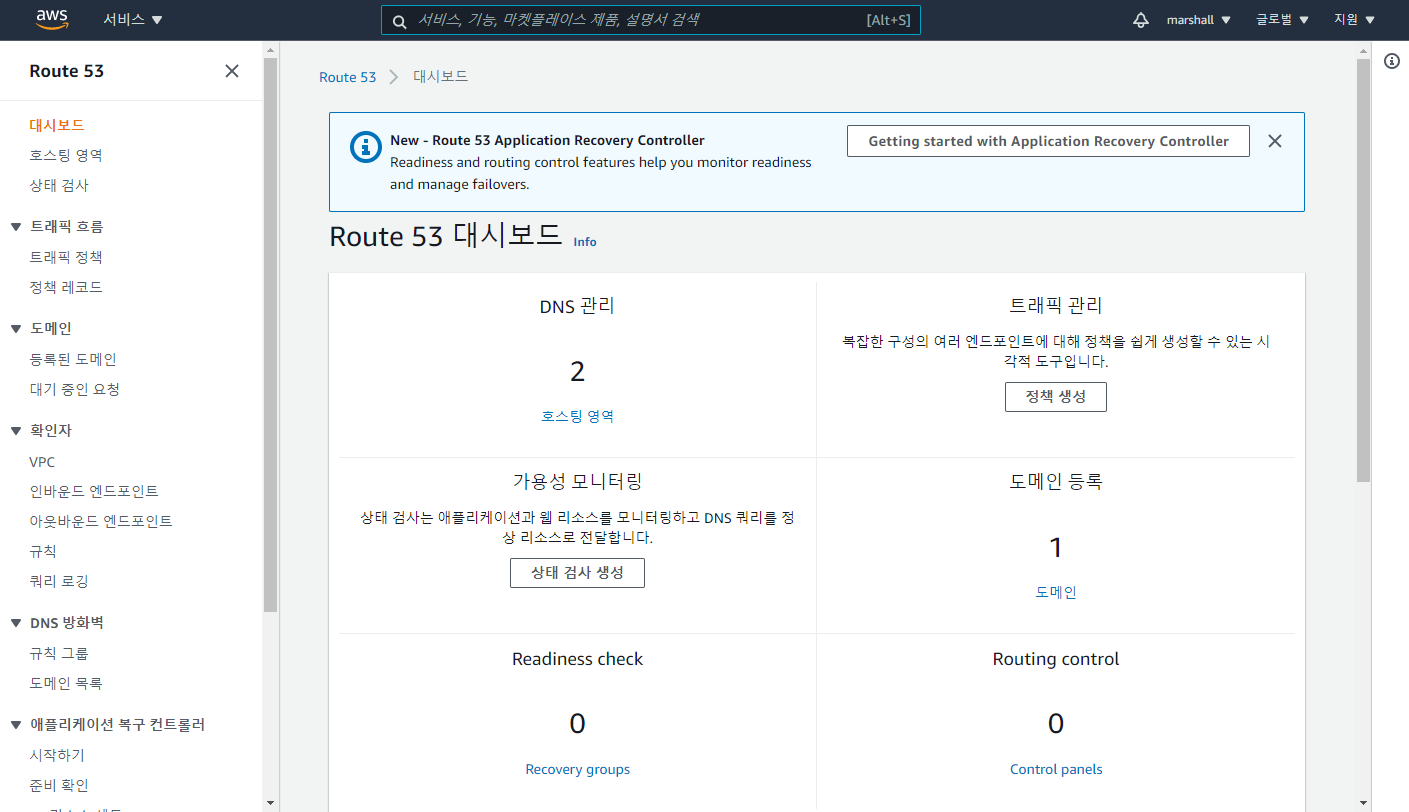Collapse the DNS 방화벽 section

click(16, 623)
